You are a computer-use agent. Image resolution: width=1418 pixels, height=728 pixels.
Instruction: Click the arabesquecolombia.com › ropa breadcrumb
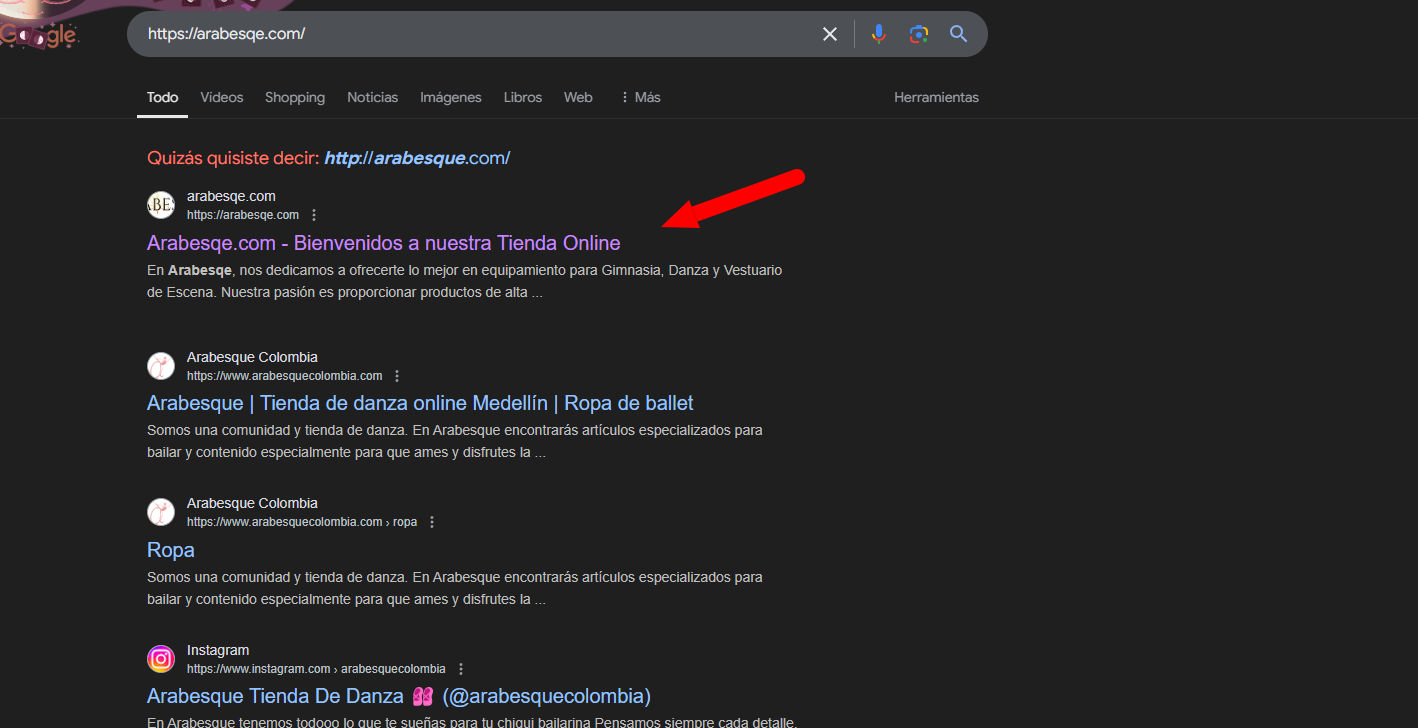[x=302, y=522]
